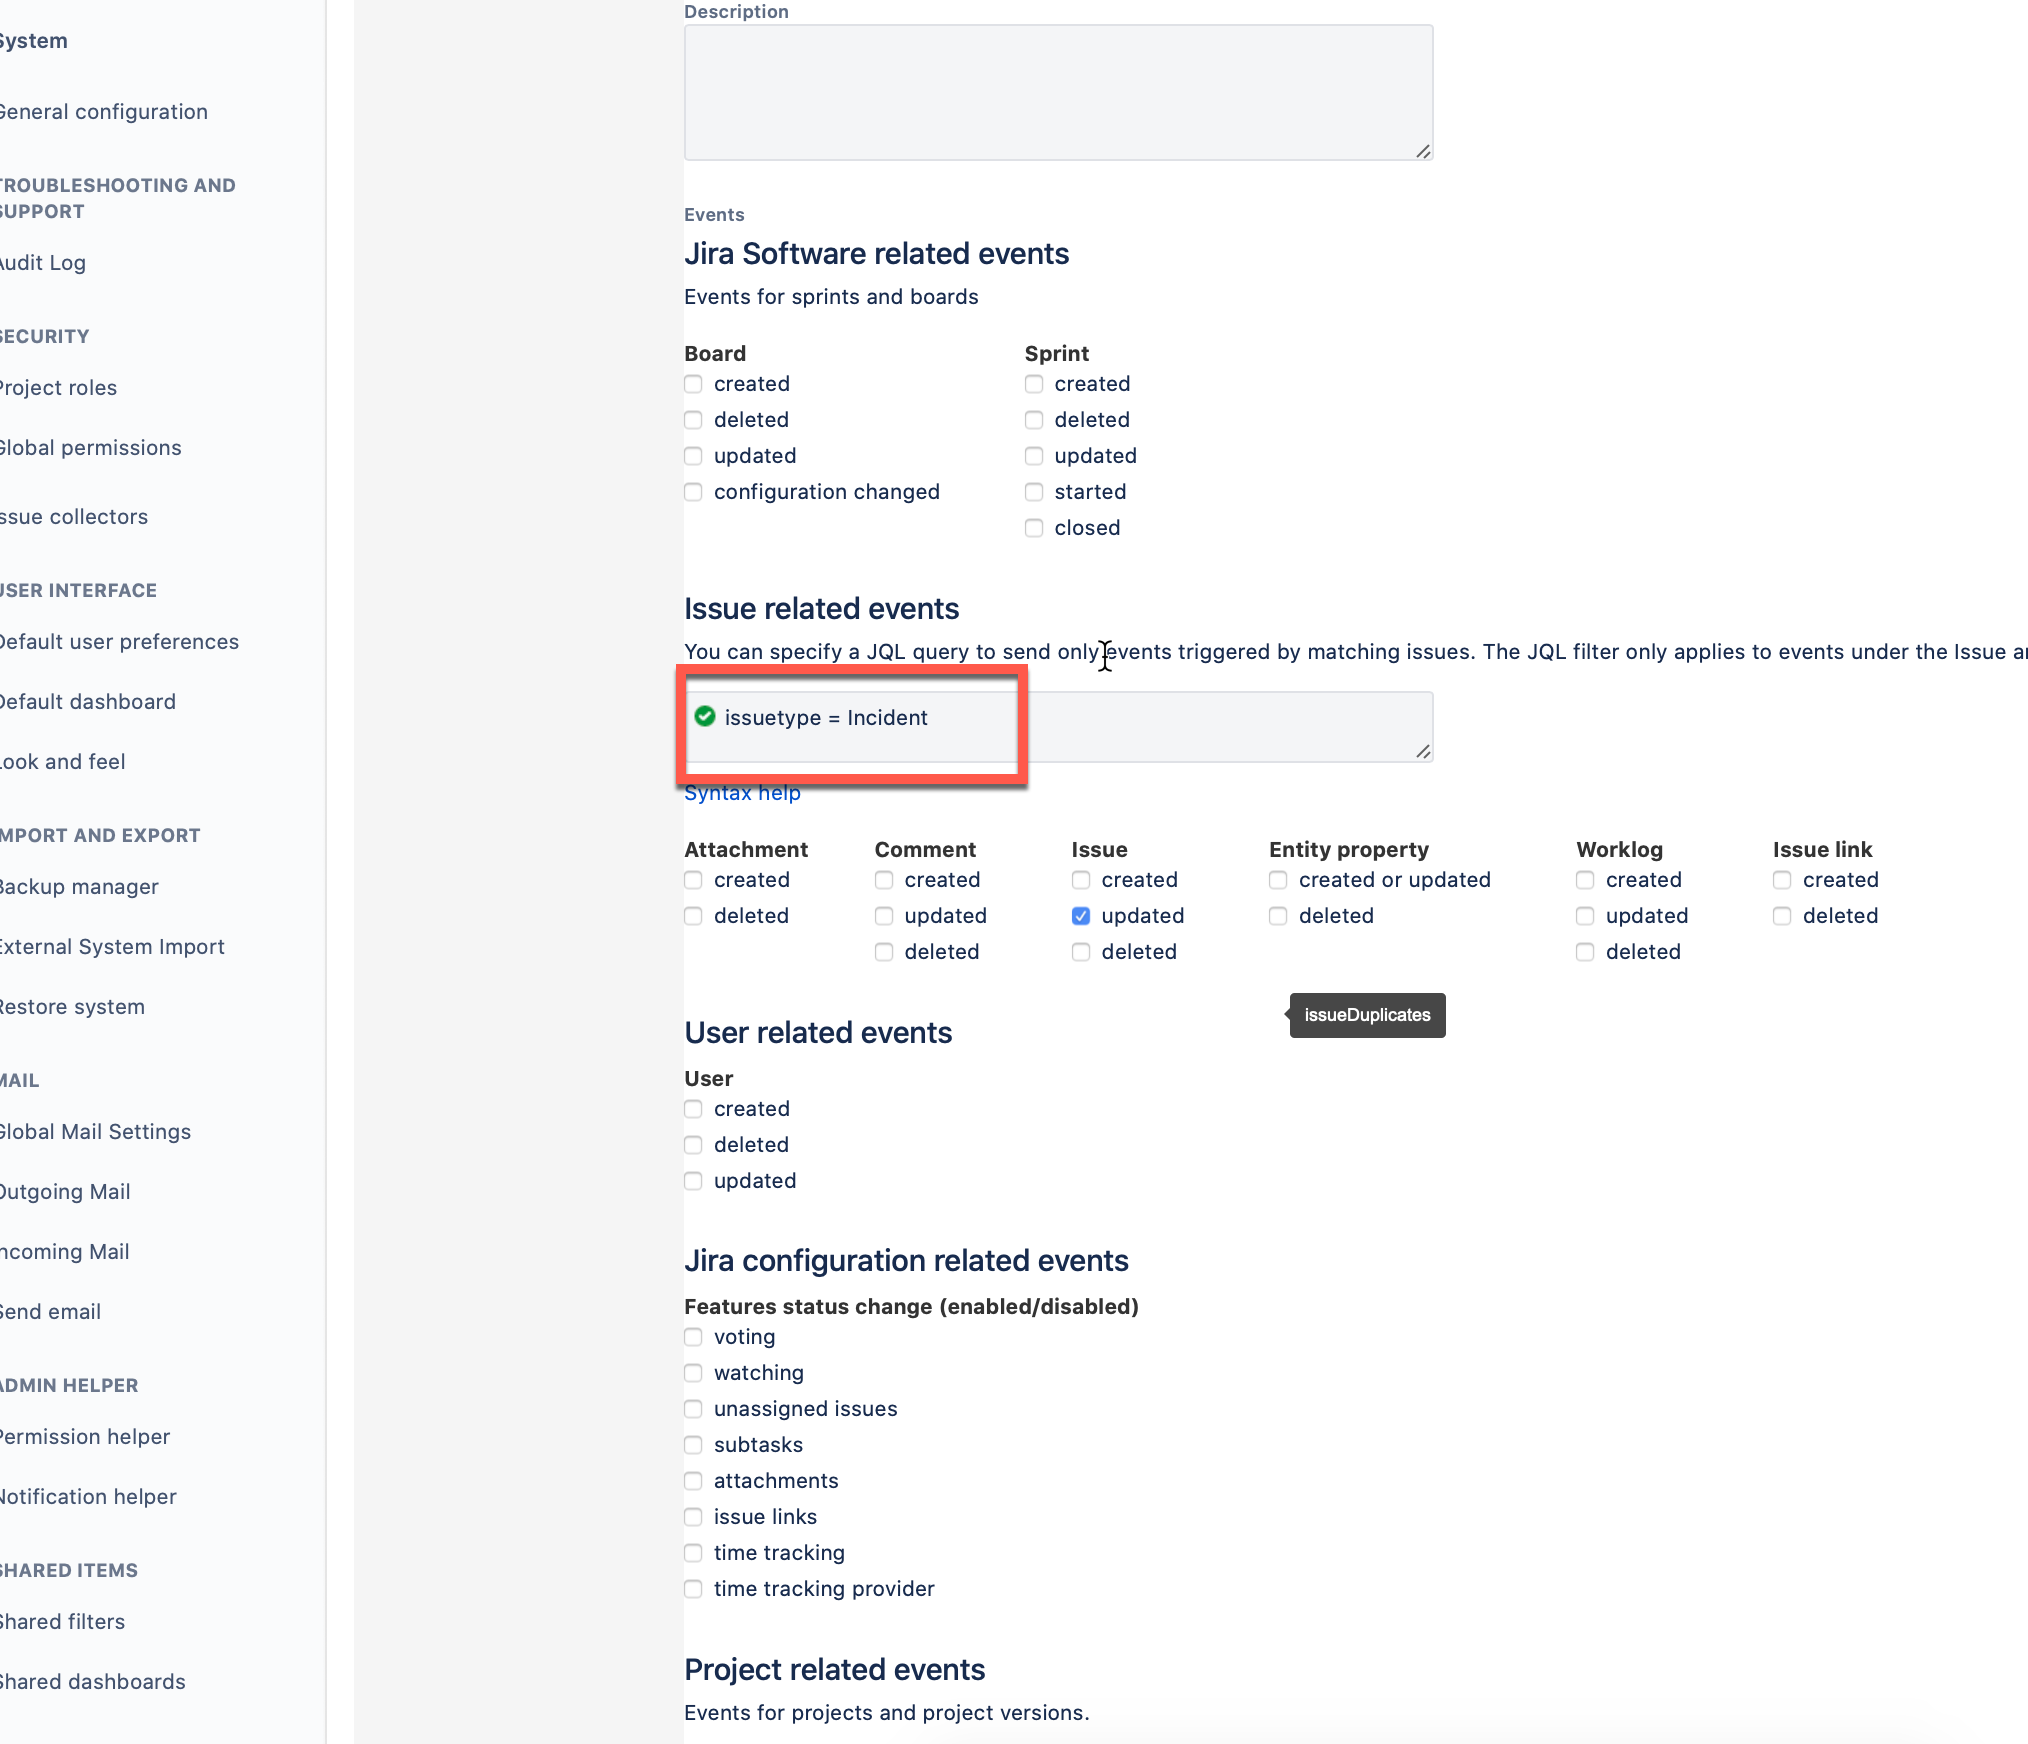This screenshot has height=1744, width=2028.
Task: Check the Worklog updated event
Action: pyautogui.click(x=1584, y=915)
